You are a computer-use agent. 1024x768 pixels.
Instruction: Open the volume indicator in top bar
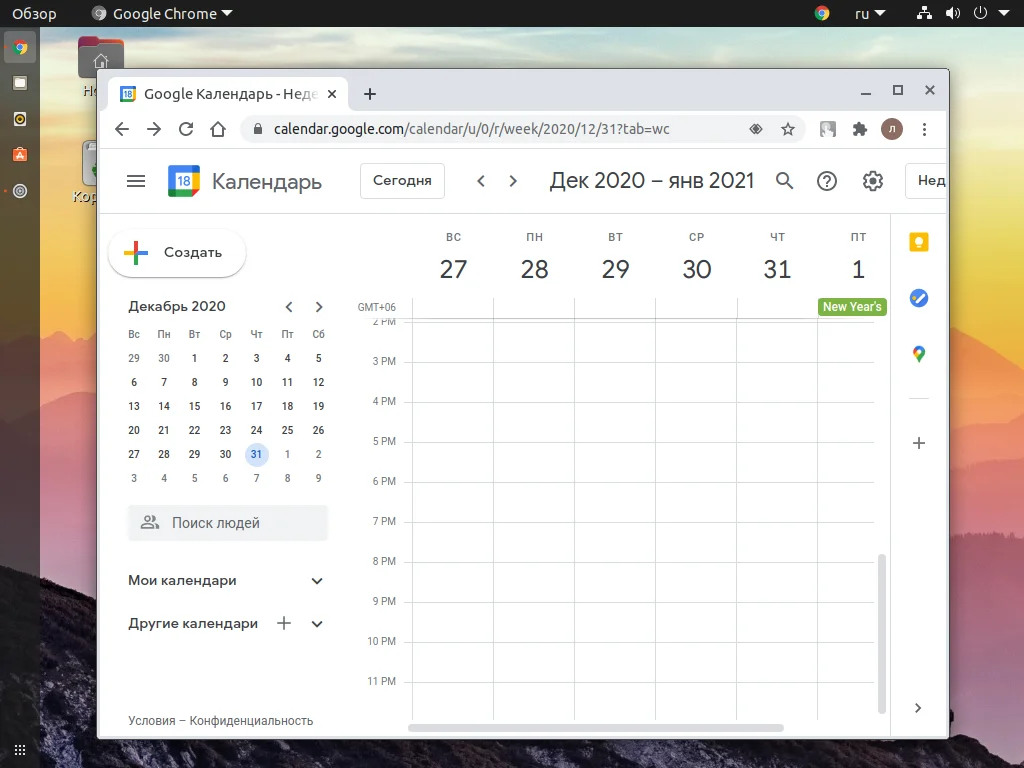pos(953,13)
